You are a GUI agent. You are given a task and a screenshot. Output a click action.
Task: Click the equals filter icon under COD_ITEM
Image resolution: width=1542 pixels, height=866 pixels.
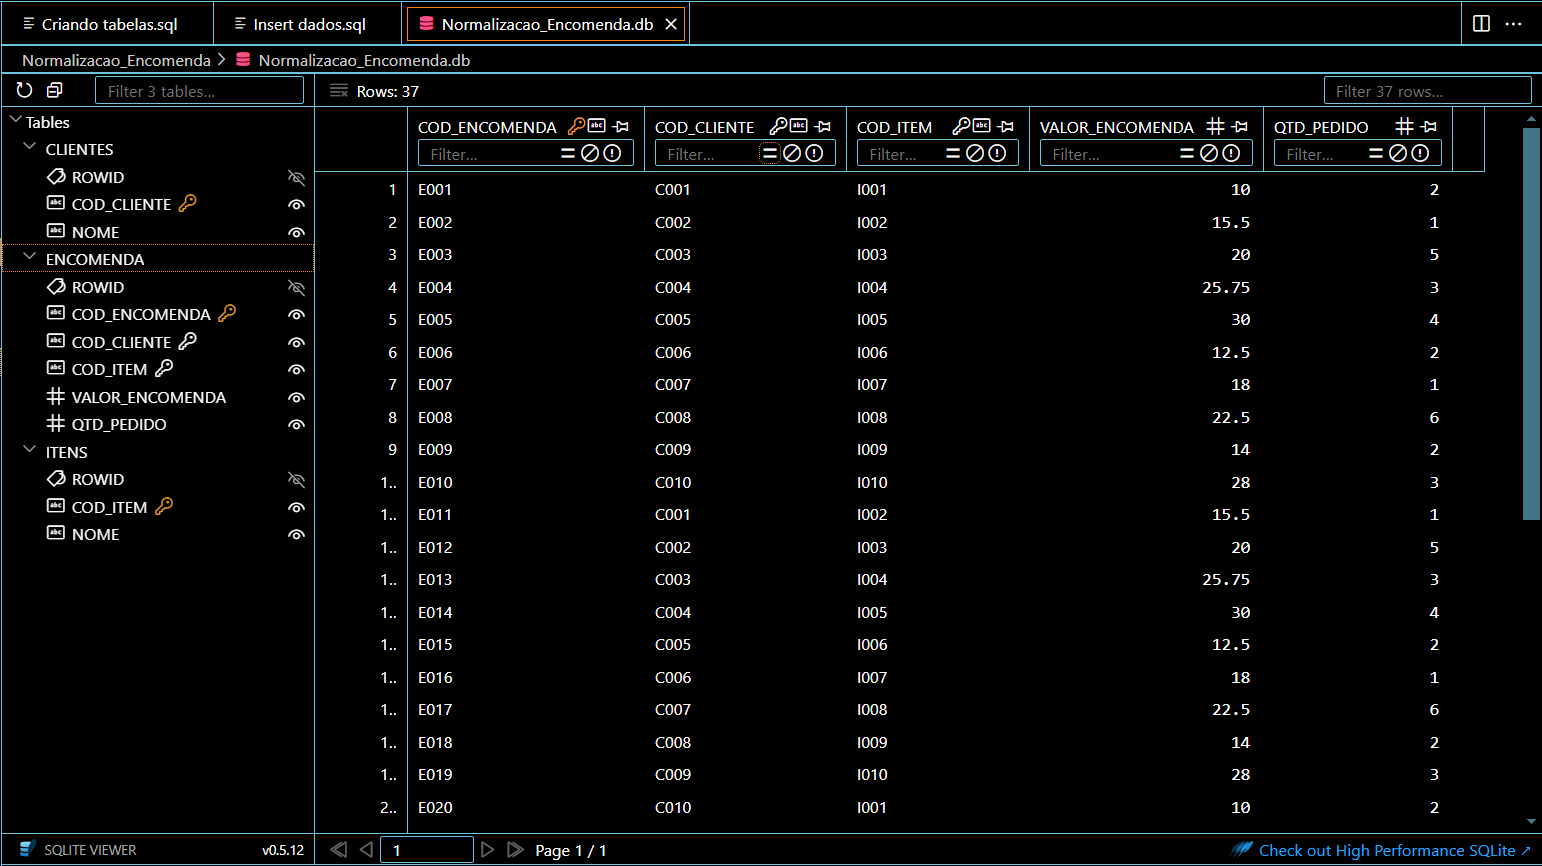(x=953, y=153)
